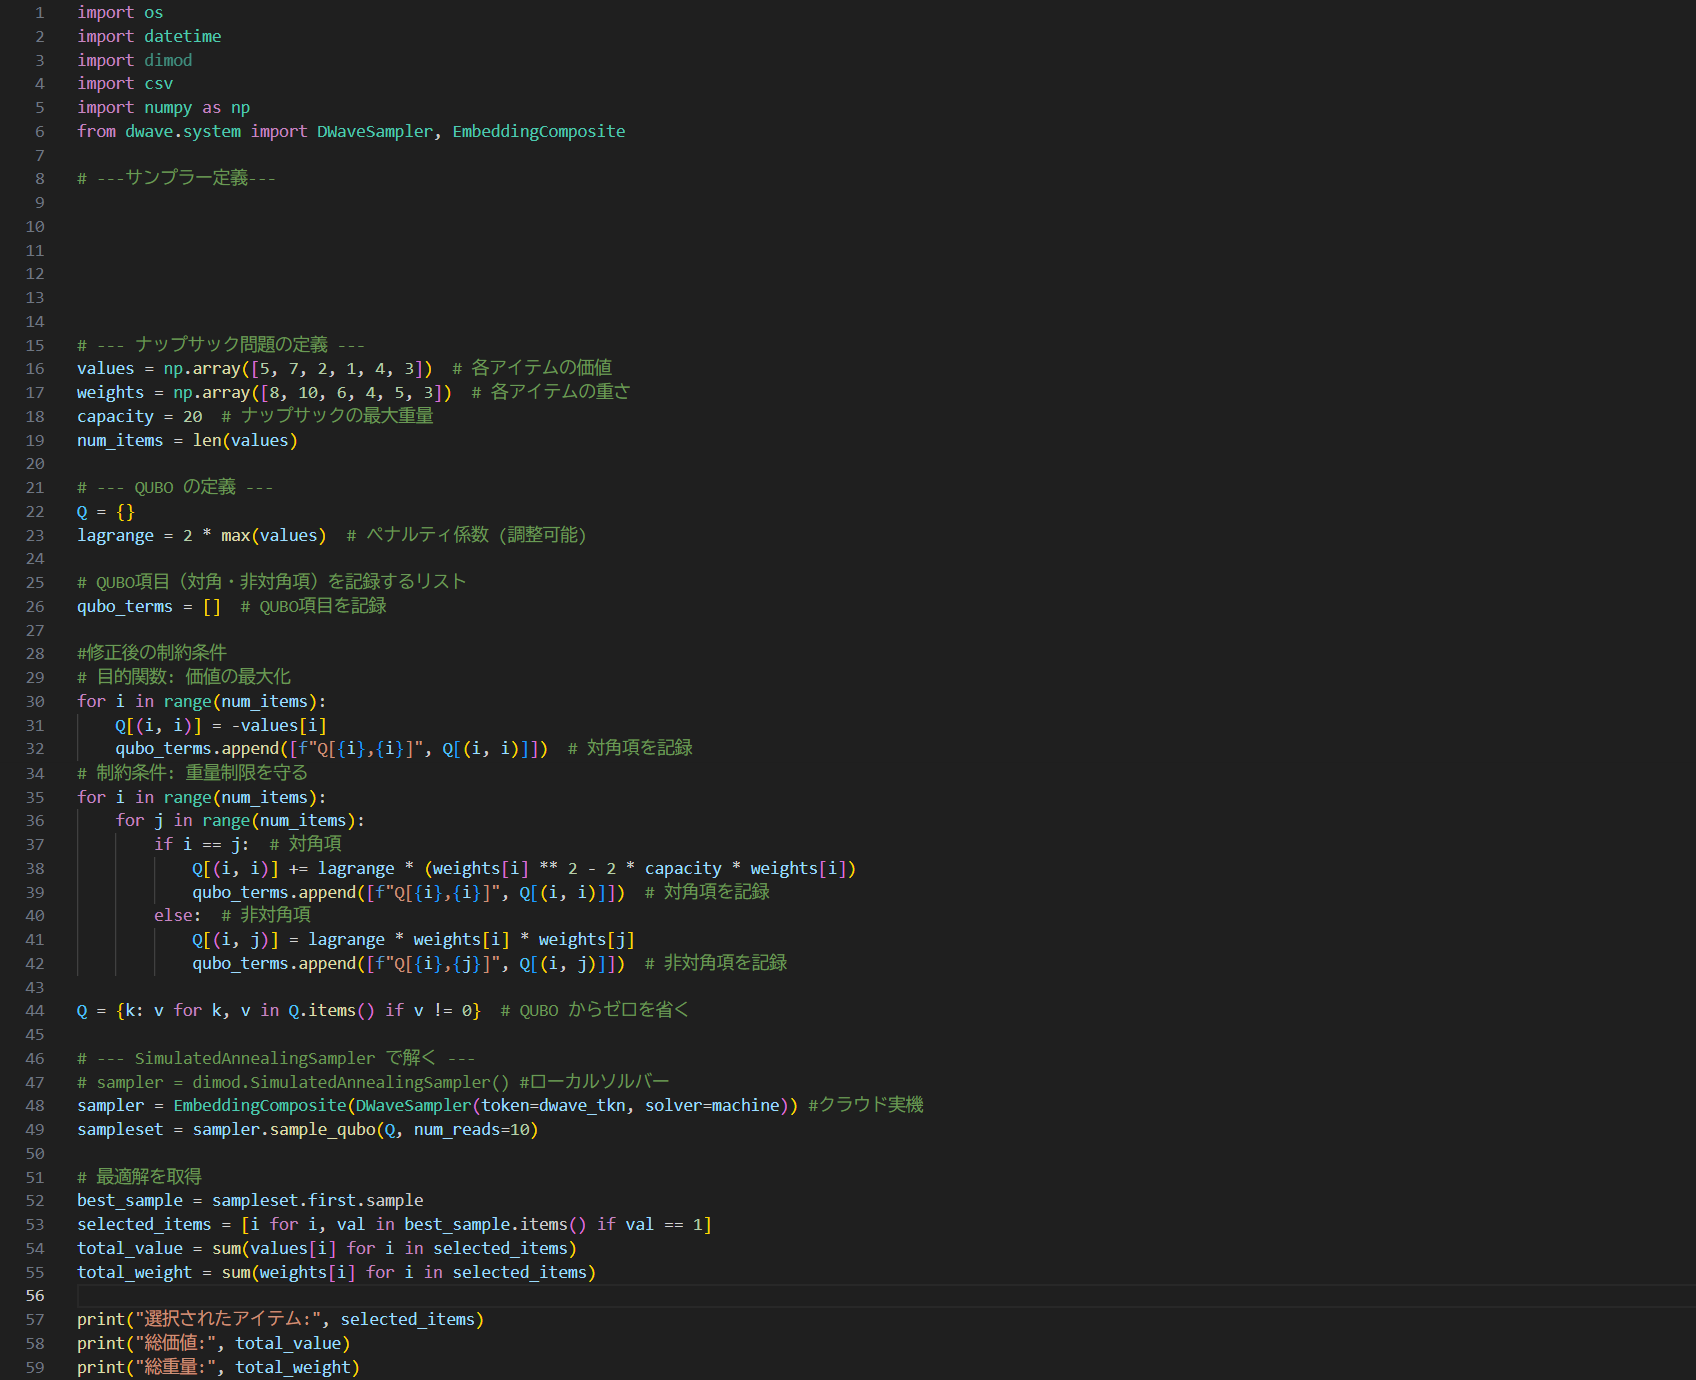Click line number 1 in the gutter
This screenshot has height=1380, width=1696.
[x=40, y=13]
